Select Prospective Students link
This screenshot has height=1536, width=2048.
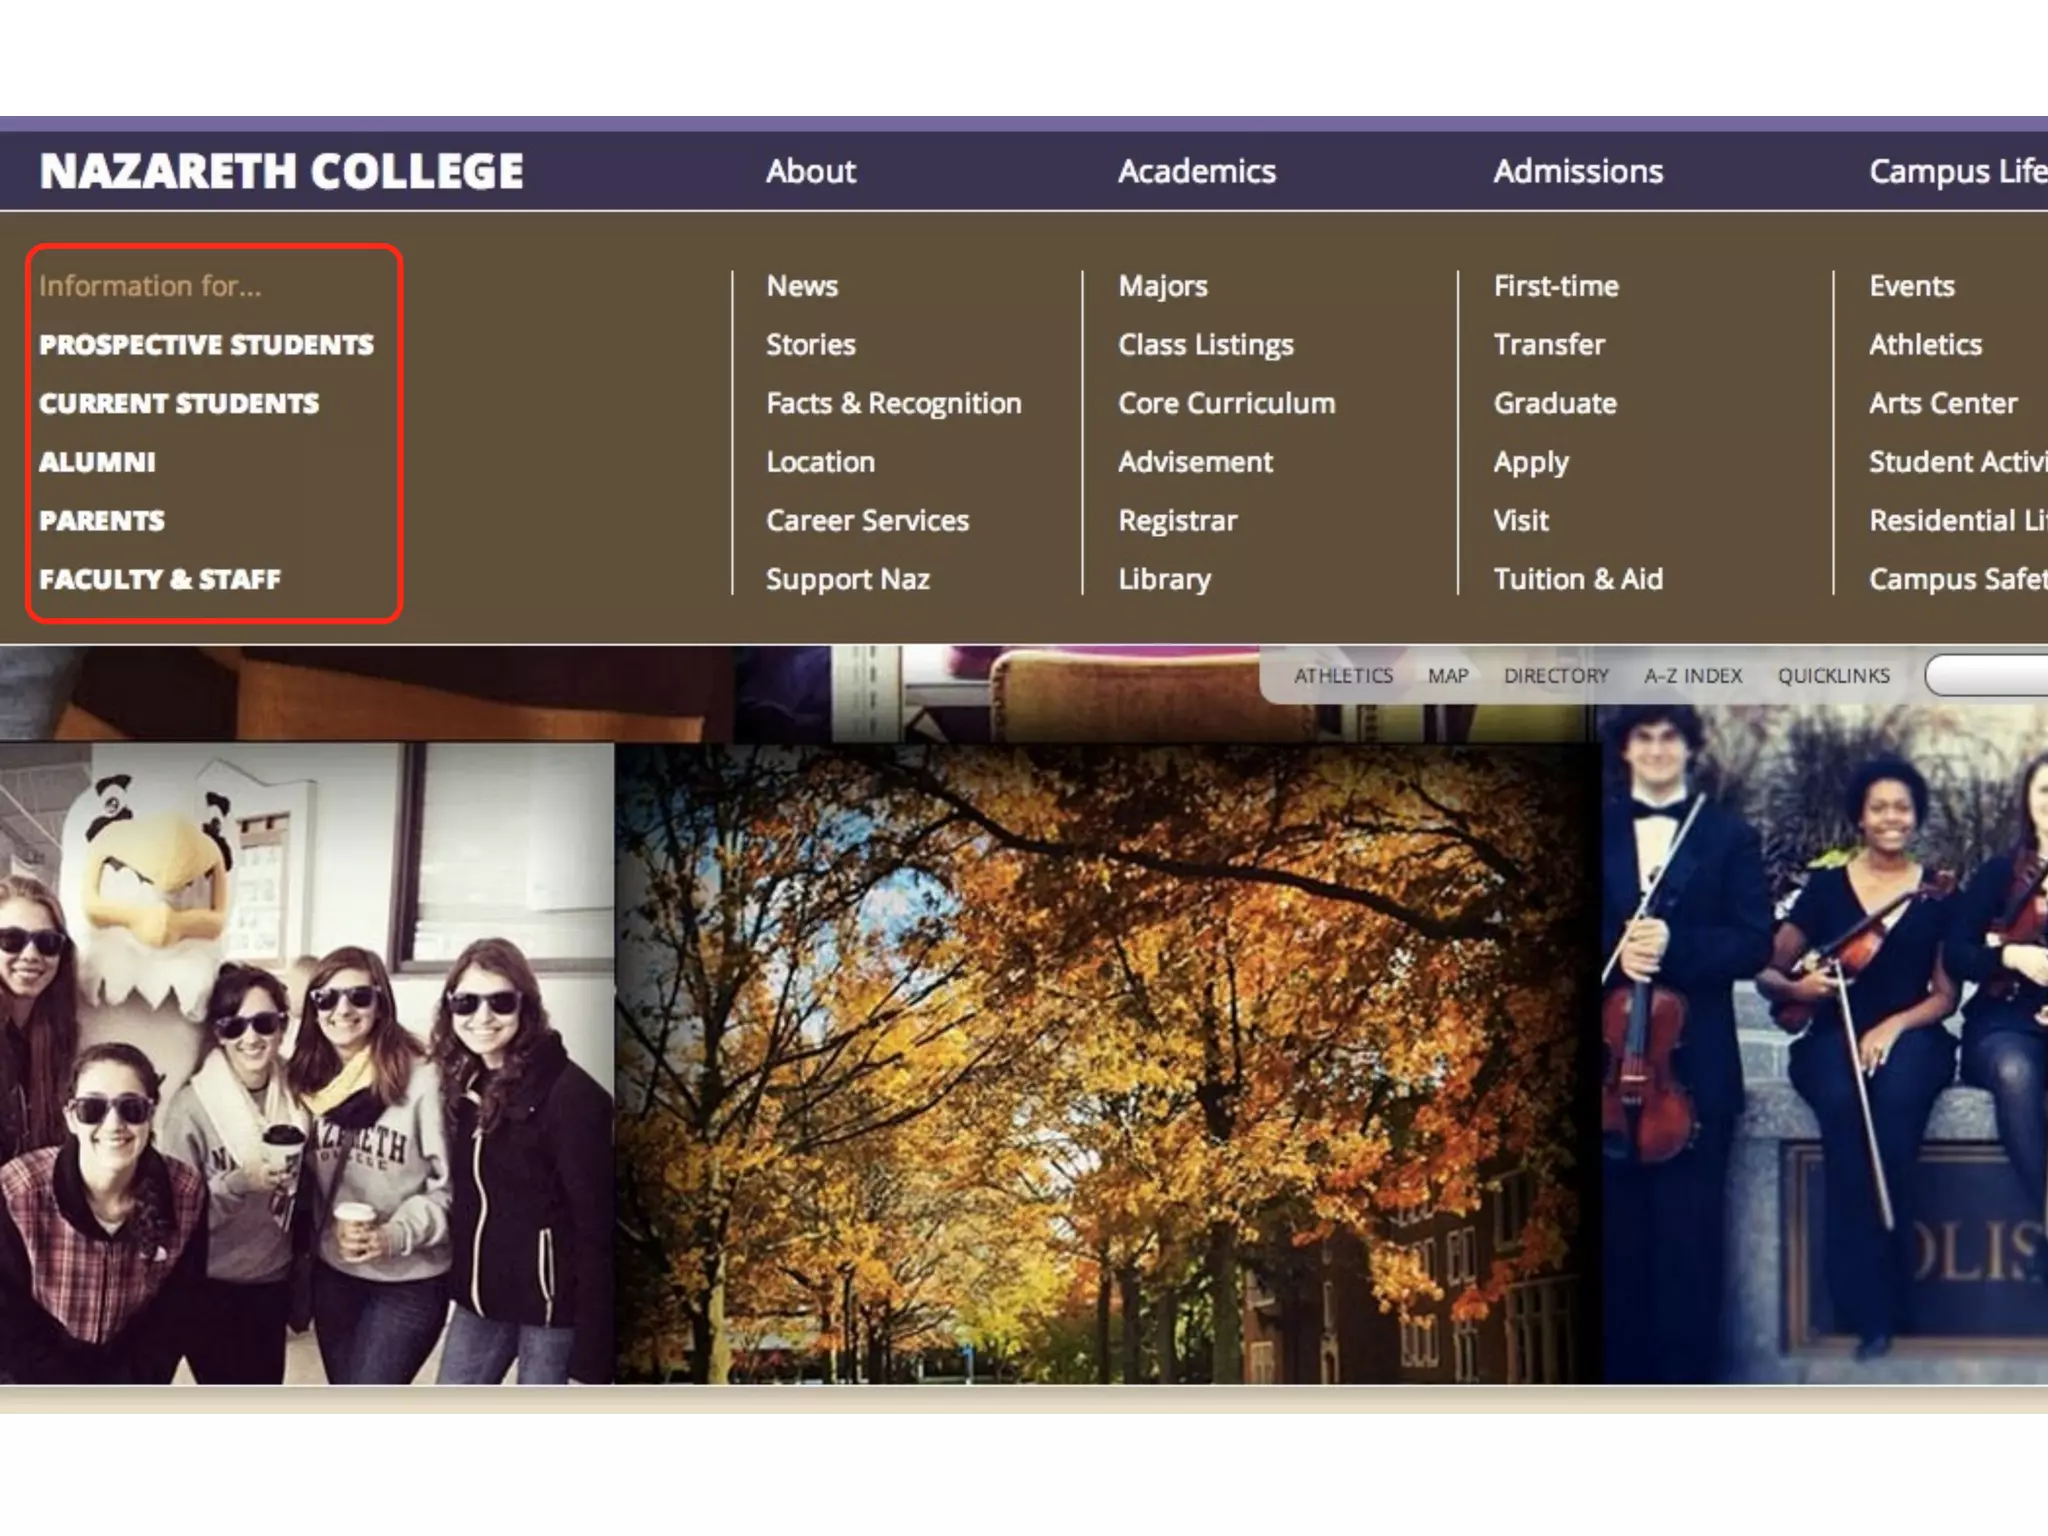(x=206, y=345)
